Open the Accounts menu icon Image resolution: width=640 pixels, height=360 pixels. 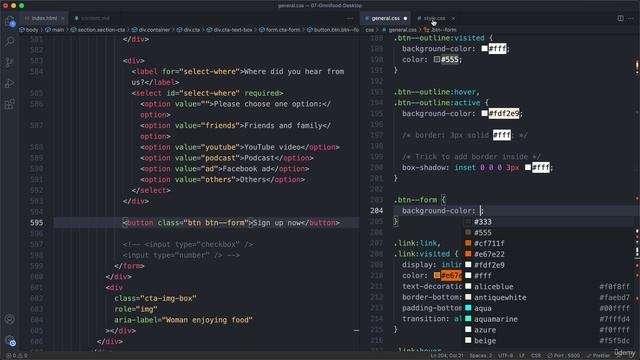(10, 319)
